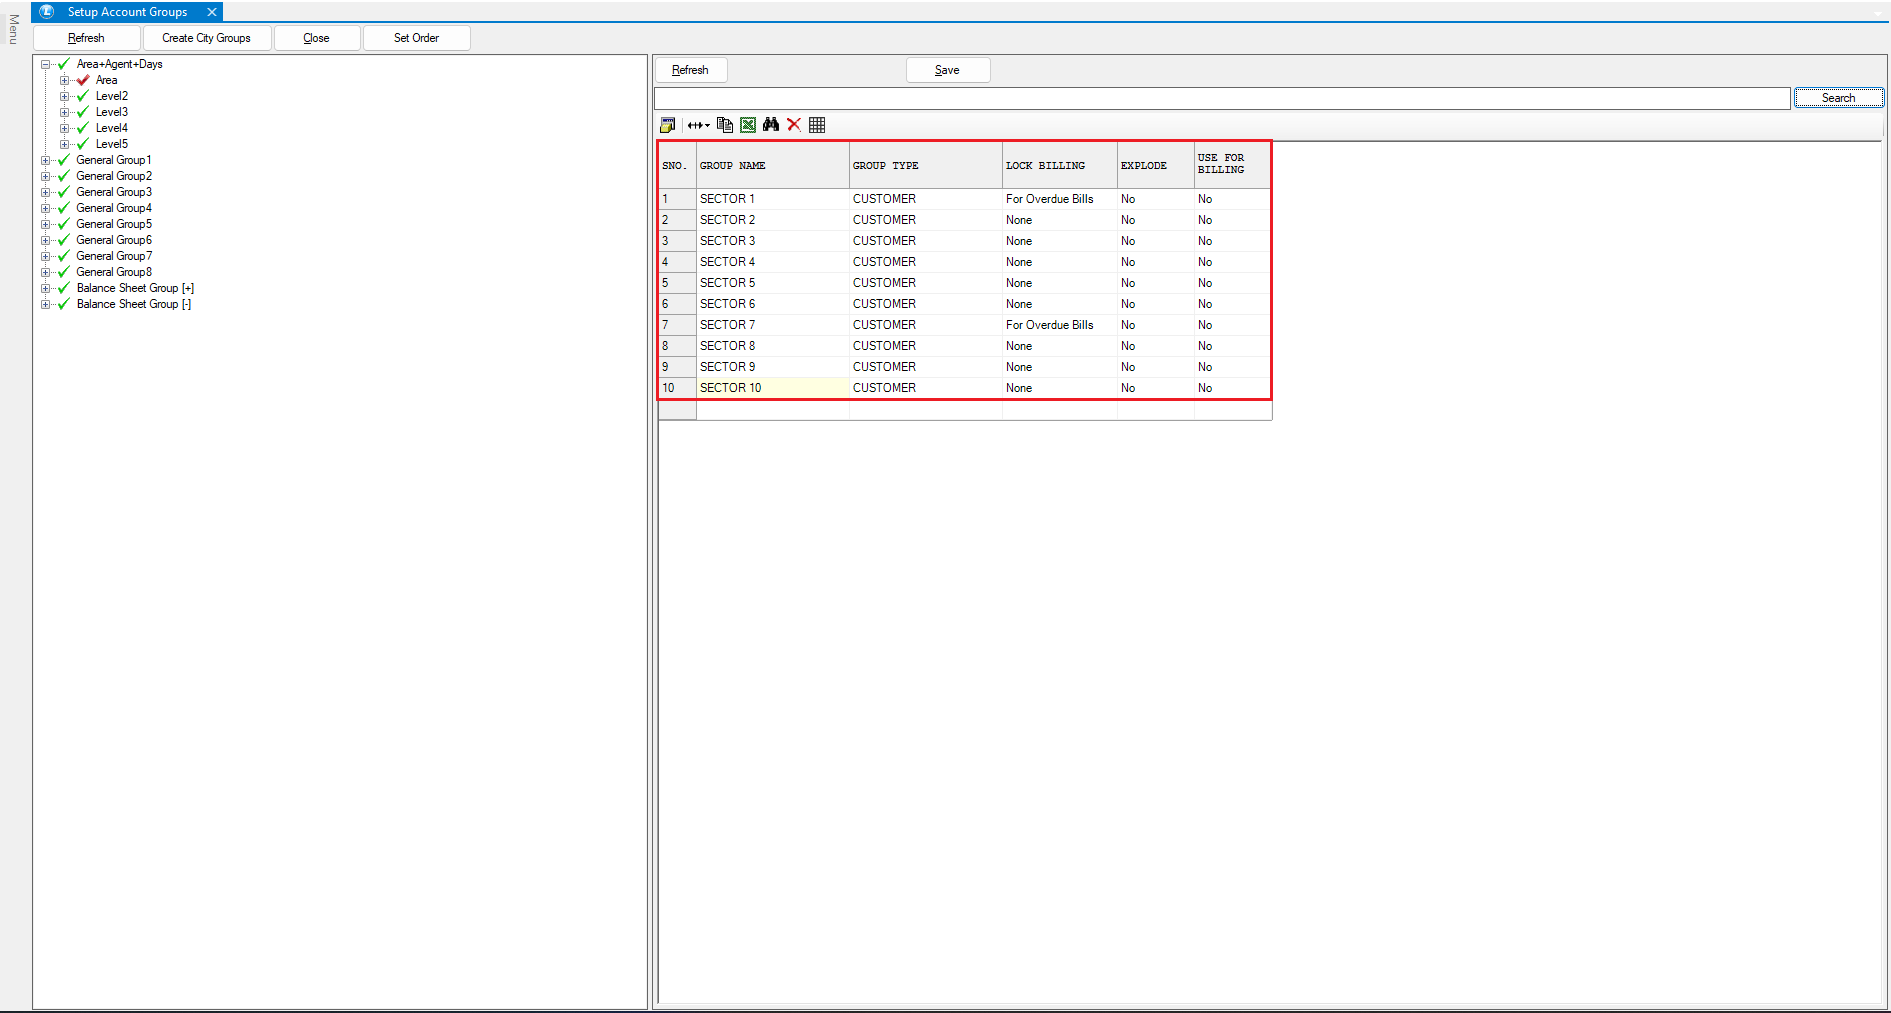Click the search text input field

1221,98
